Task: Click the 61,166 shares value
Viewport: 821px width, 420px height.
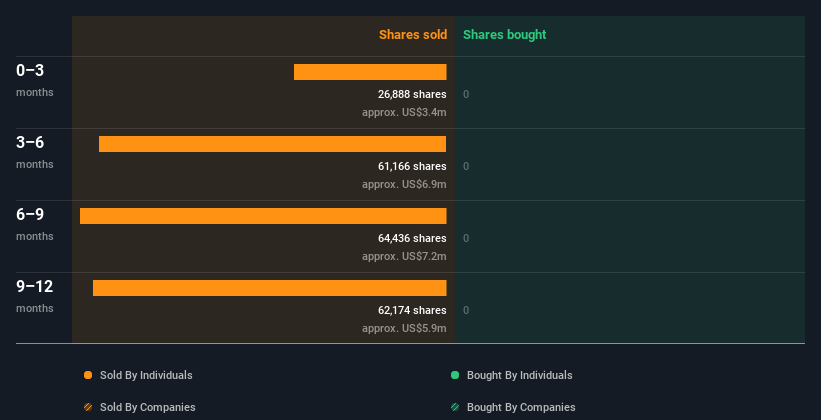Action: click(x=412, y=167)
